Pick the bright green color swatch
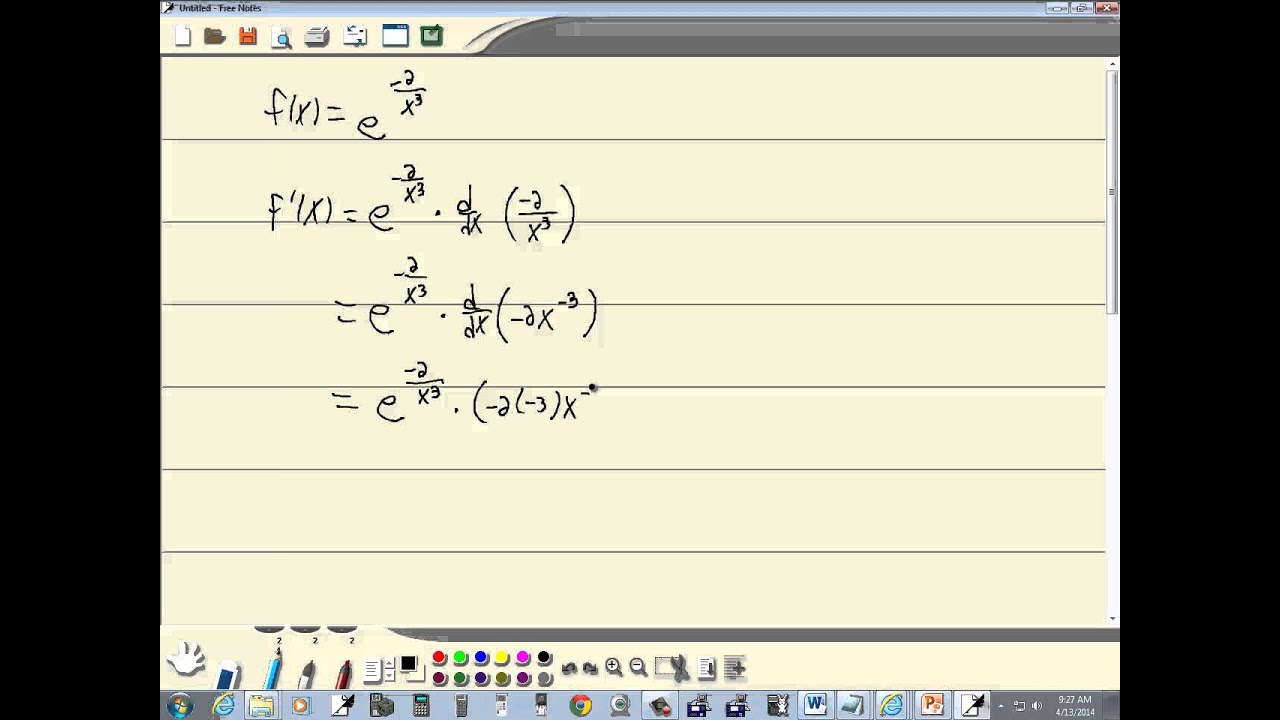The height and width of the screenshot is (720, 1280). click(460, 657)
